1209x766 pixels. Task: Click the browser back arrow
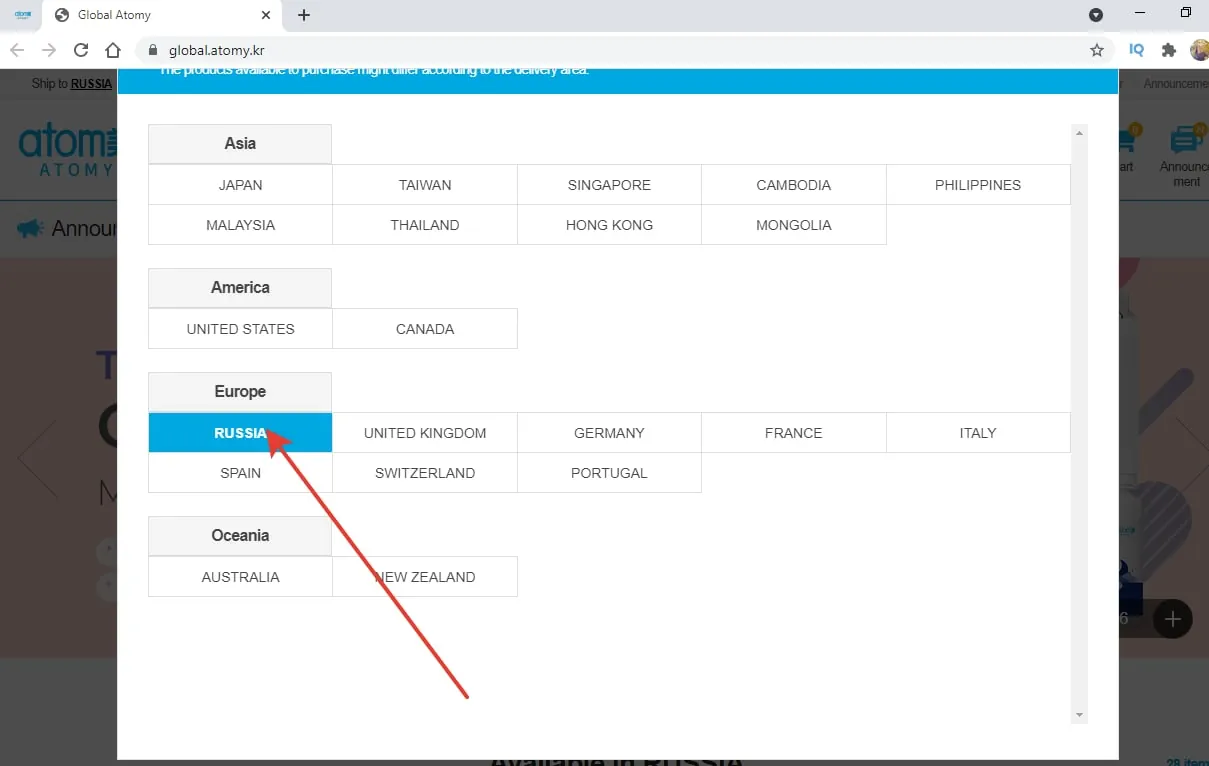point(17,50)
